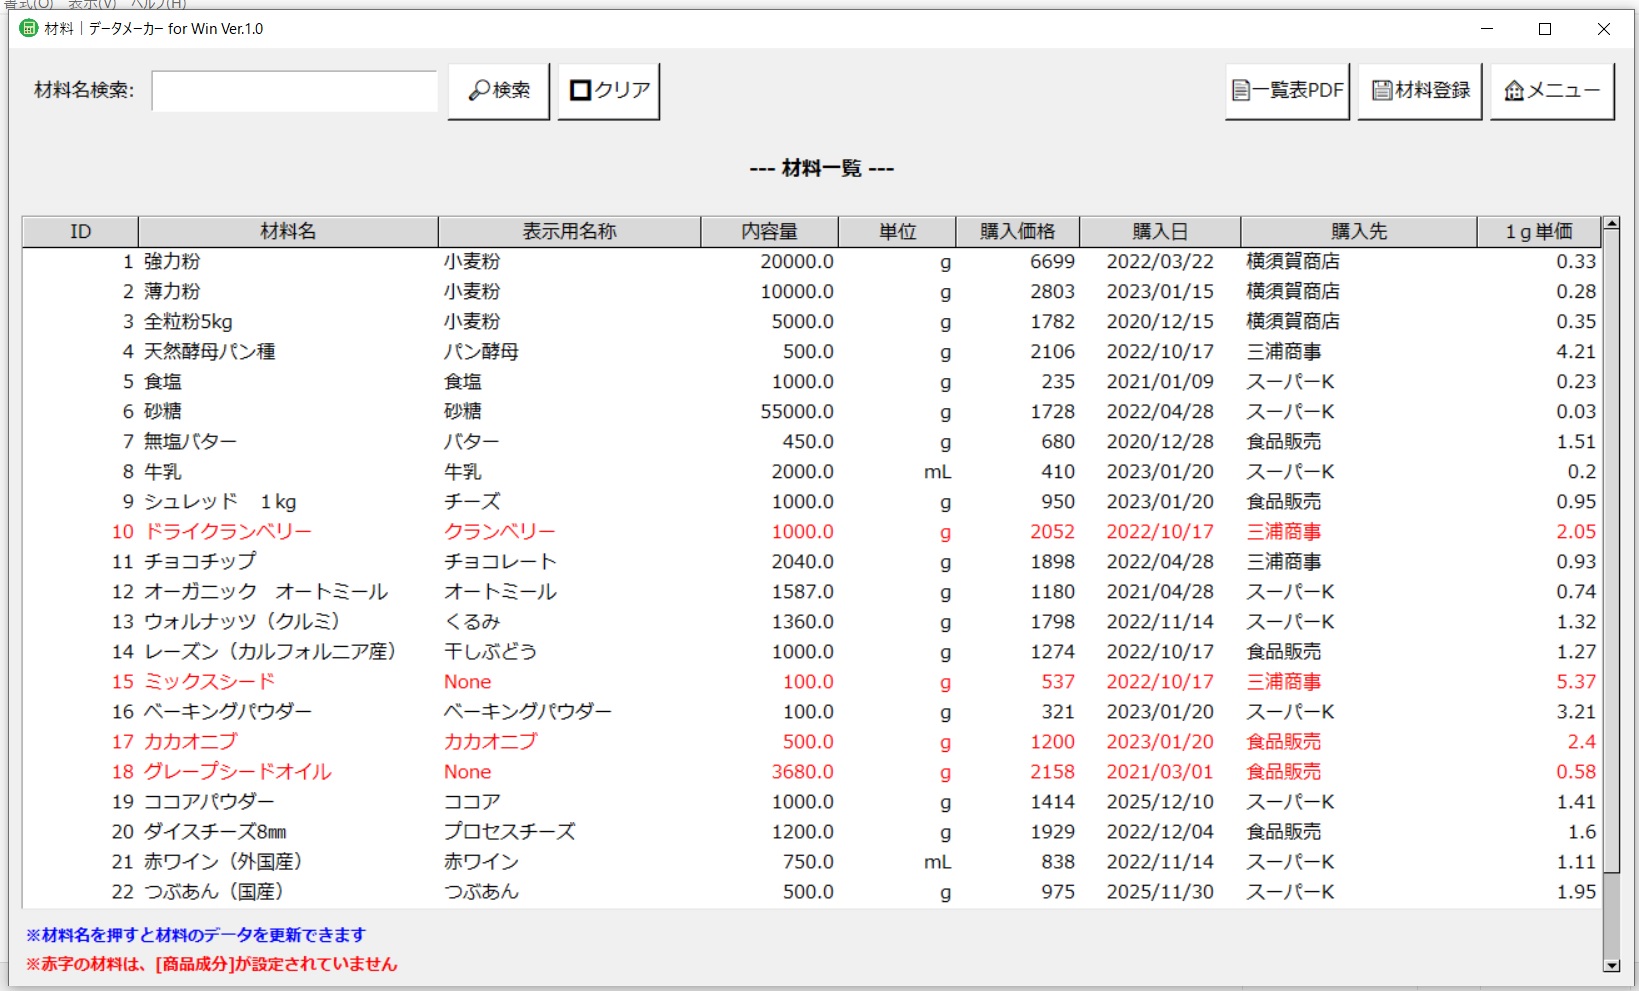Open material 天然酵母パン種
Screen dimensions: 1639x991
pyautogui.click(x=210, y=352)
